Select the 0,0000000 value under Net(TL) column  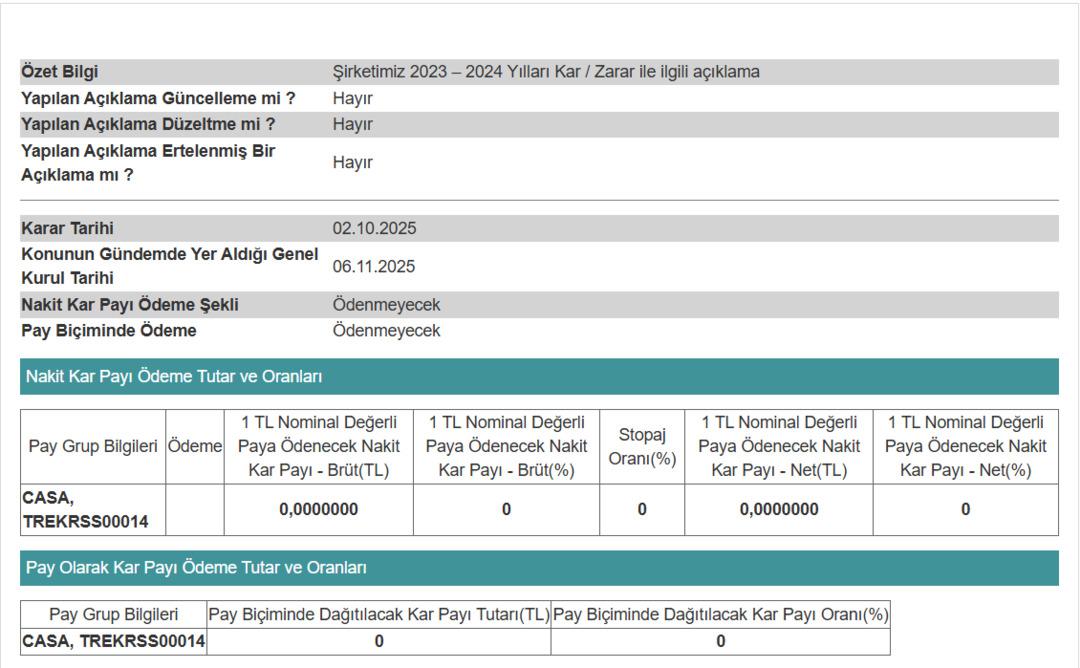(778, 509)
